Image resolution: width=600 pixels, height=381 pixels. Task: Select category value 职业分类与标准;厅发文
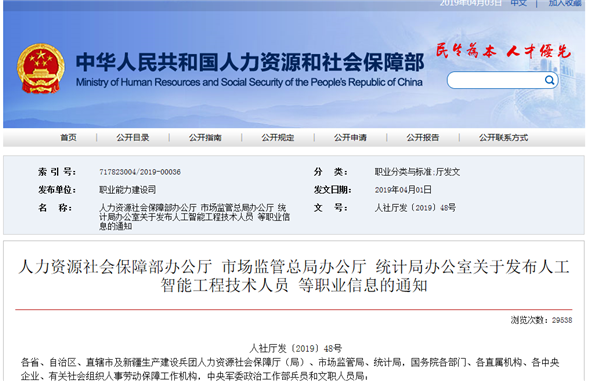(417, 172)
